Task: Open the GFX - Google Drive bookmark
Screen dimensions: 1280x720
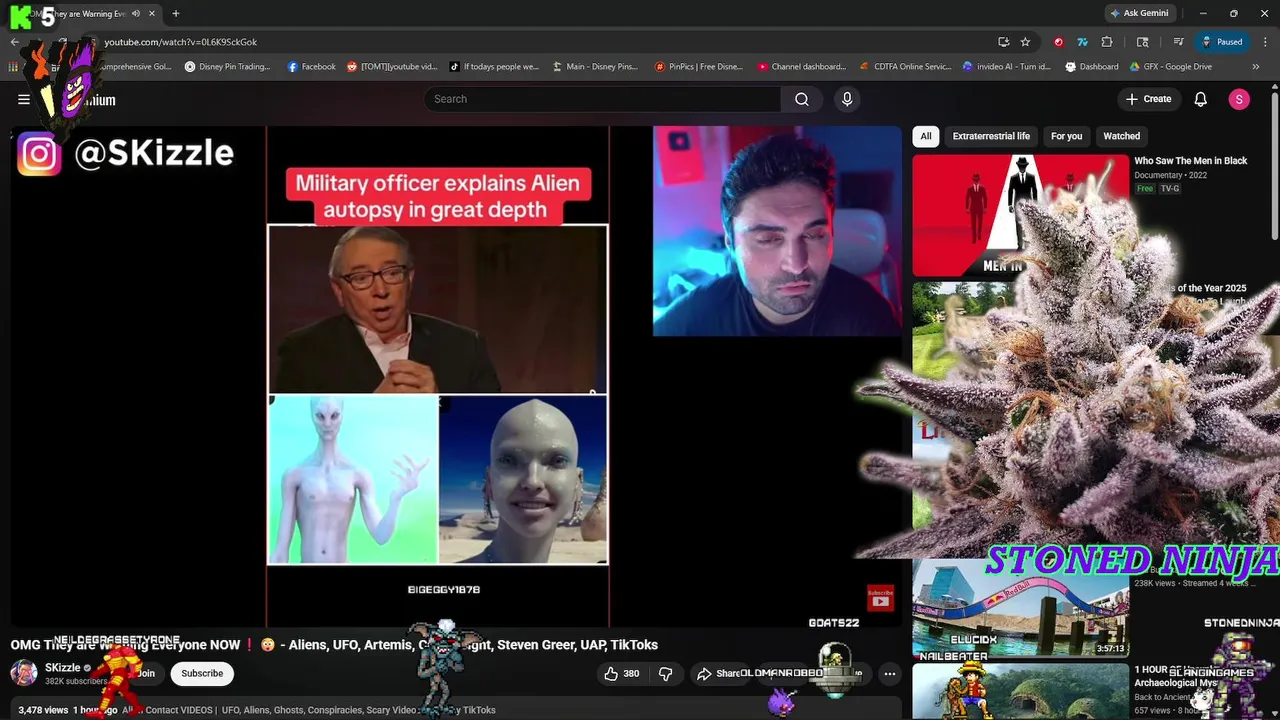Action: [1171, 67]
